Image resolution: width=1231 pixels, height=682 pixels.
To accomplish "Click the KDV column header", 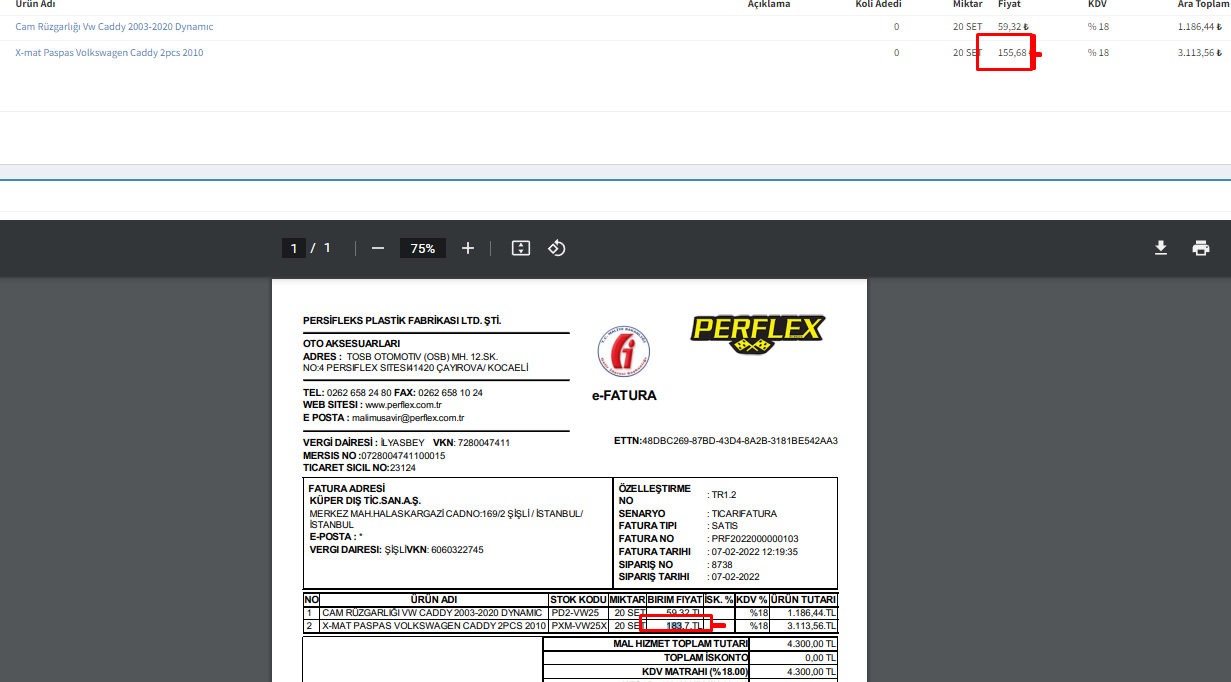I will coord(1097,5).
